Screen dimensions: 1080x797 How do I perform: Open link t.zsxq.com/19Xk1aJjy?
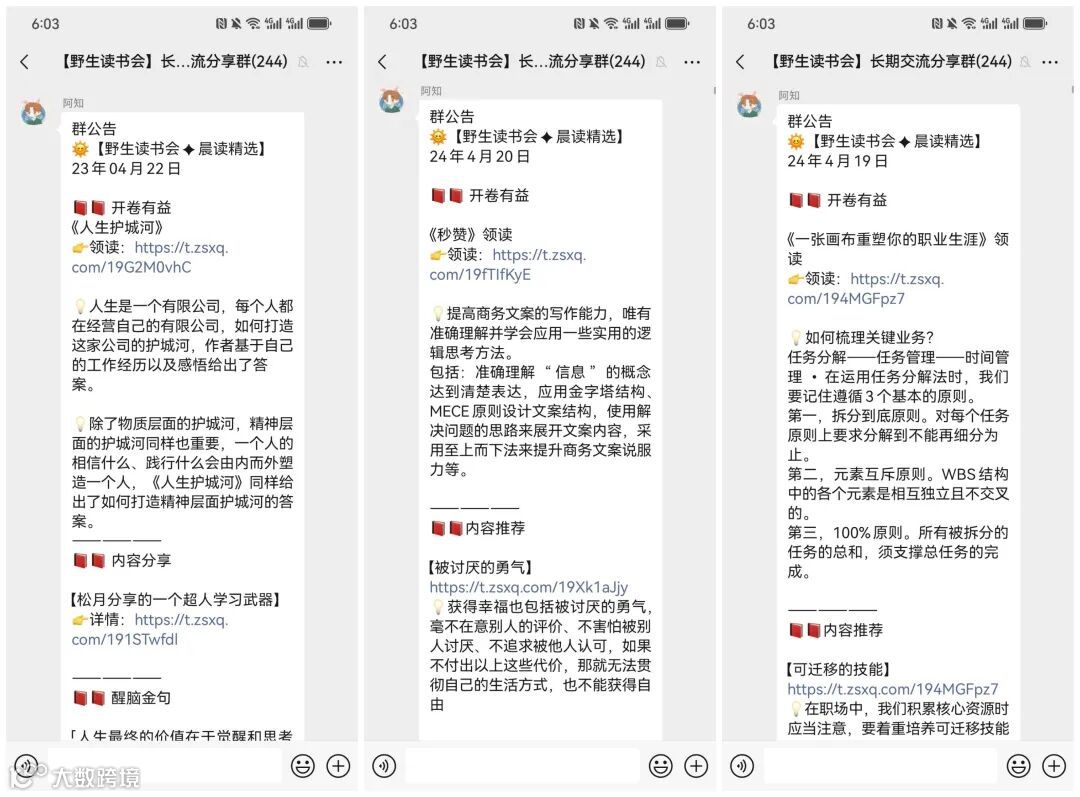528,588
